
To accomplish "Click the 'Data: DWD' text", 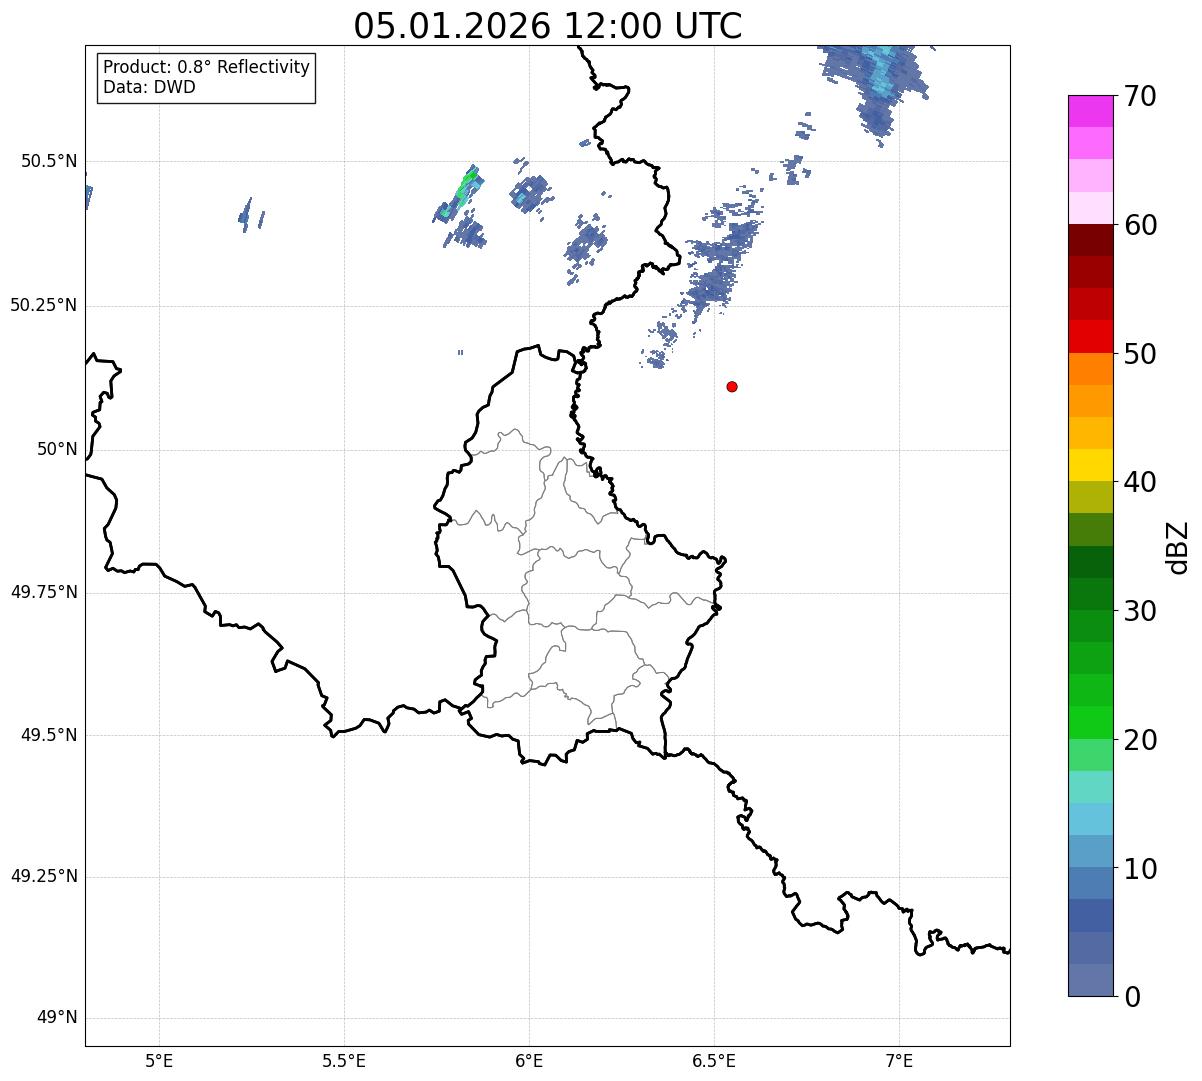I will click(x=149, y=87).
